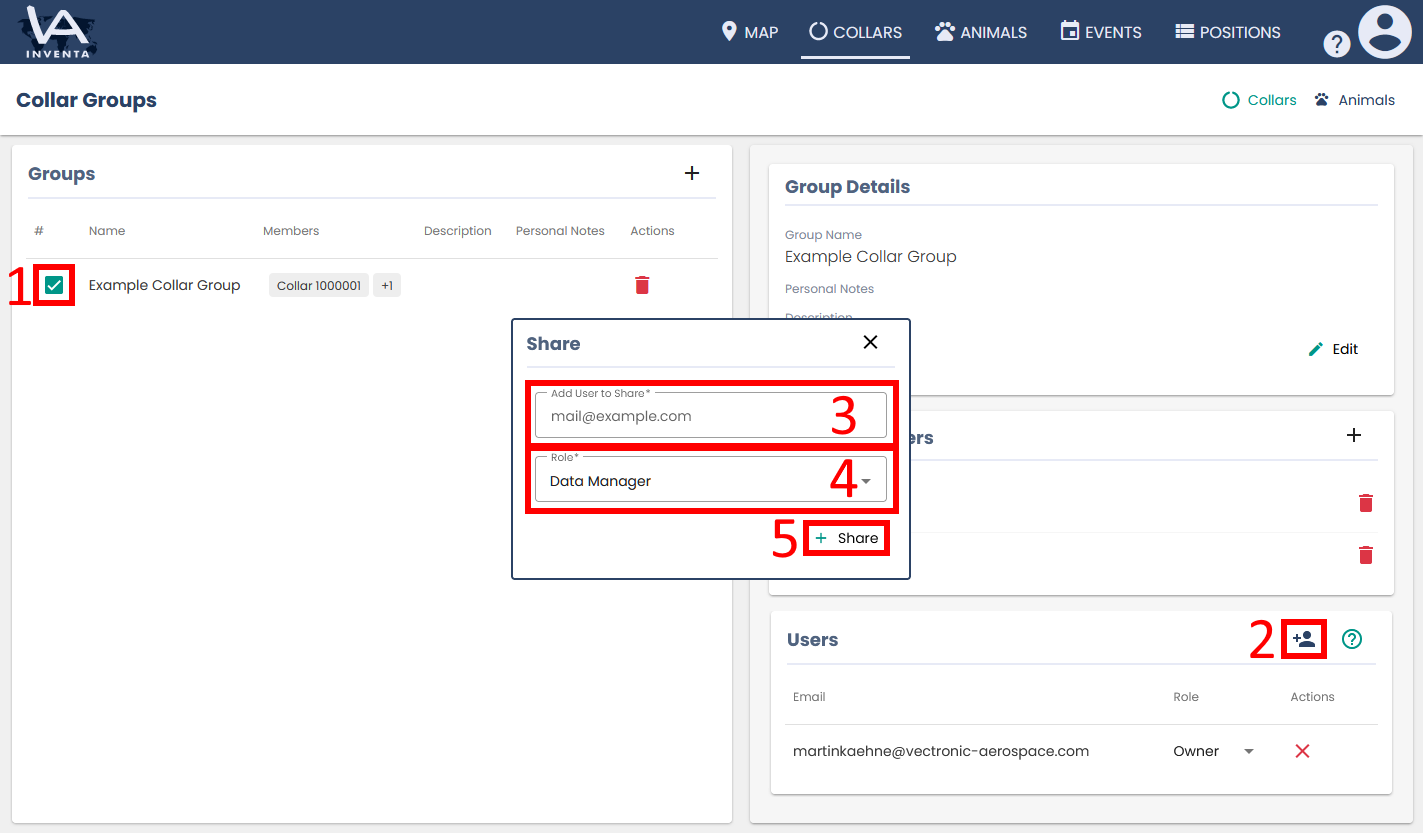This screenshot has height=833, width=1423.
Task: Click the help icon in top bar
Action: point(1336,43)
